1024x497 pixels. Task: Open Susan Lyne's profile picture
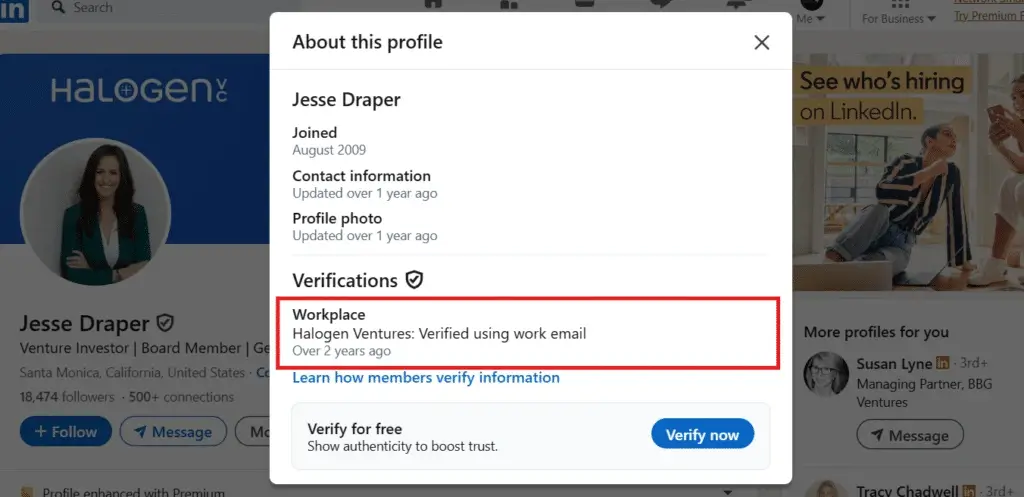tap(826, 374)
